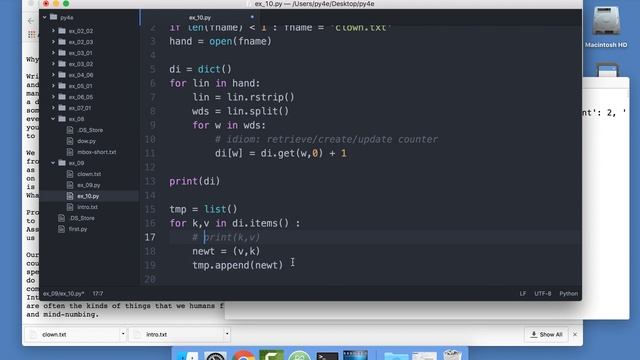
Task: Click the browser back arrow behind editor
Action: (x=31, y=21)
